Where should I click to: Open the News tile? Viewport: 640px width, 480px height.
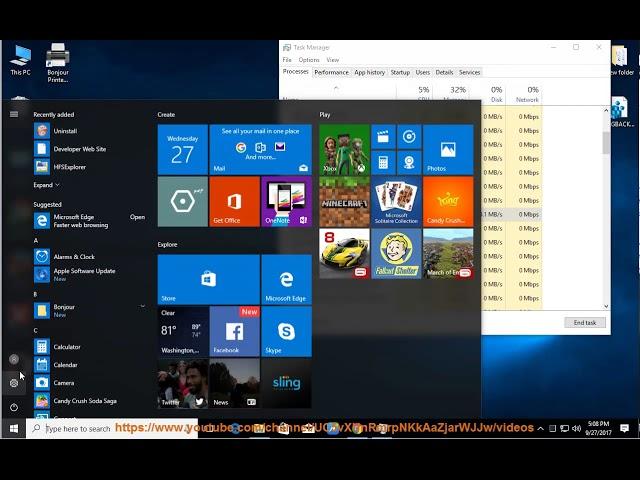pyautogui.click(x=234, y=383)
